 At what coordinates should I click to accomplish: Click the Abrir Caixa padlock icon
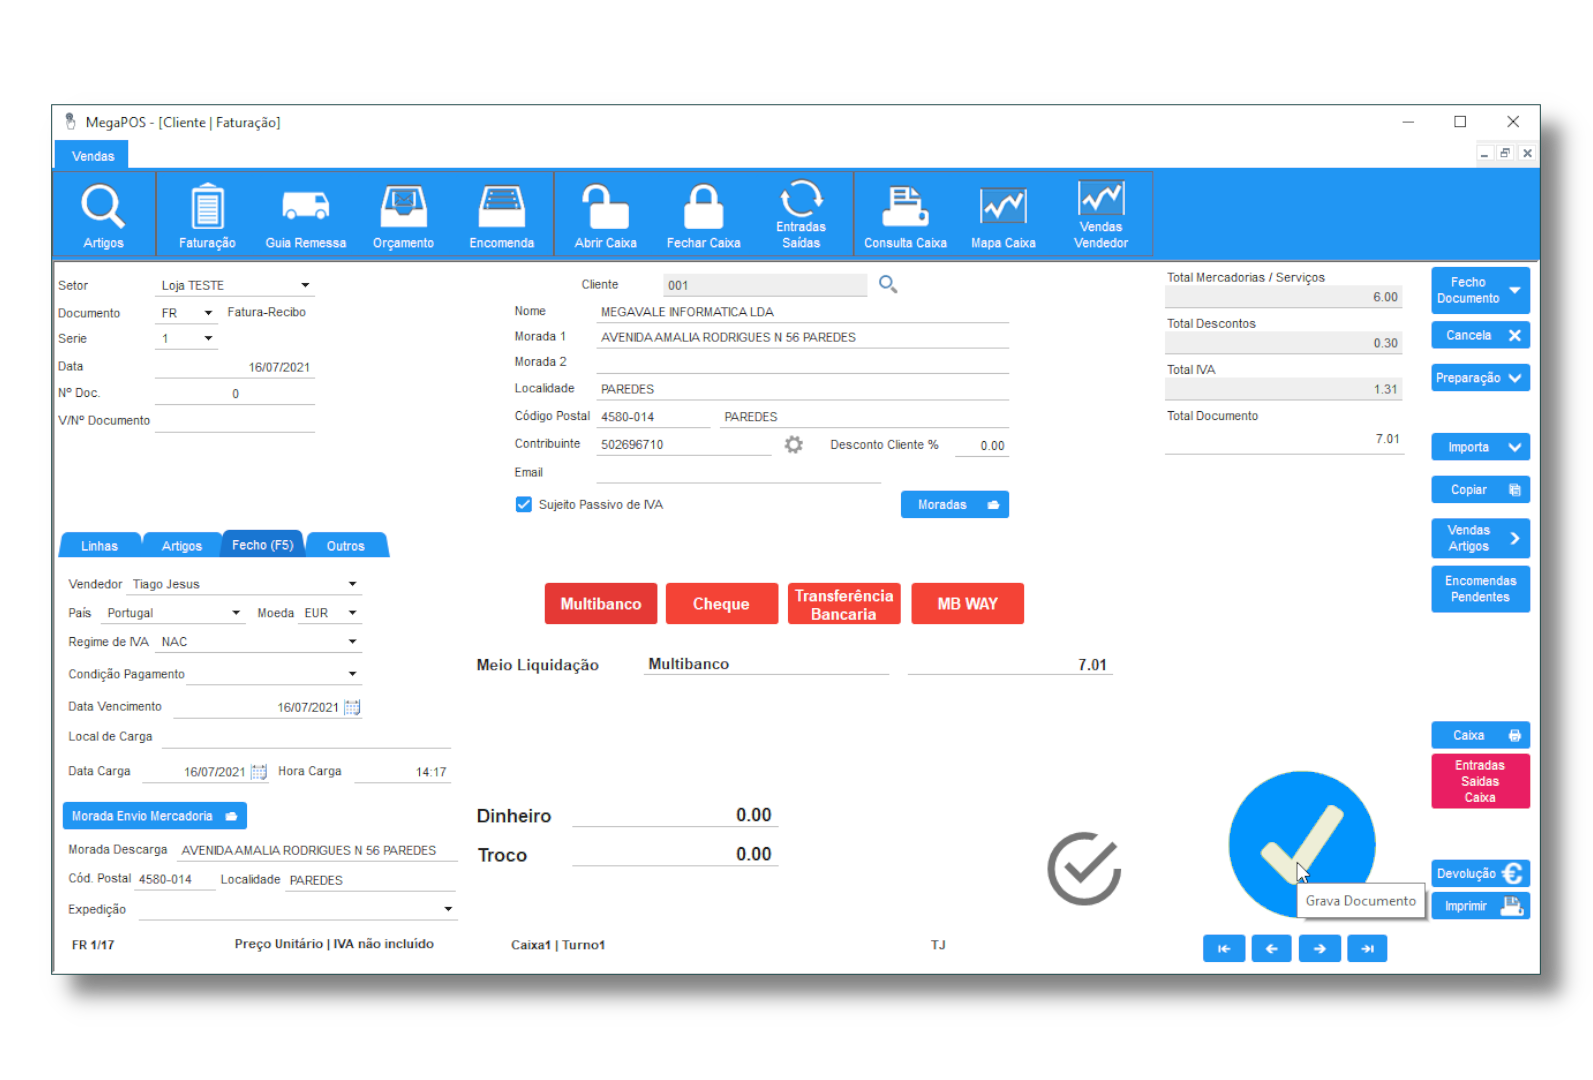click(x=605, y=207)
